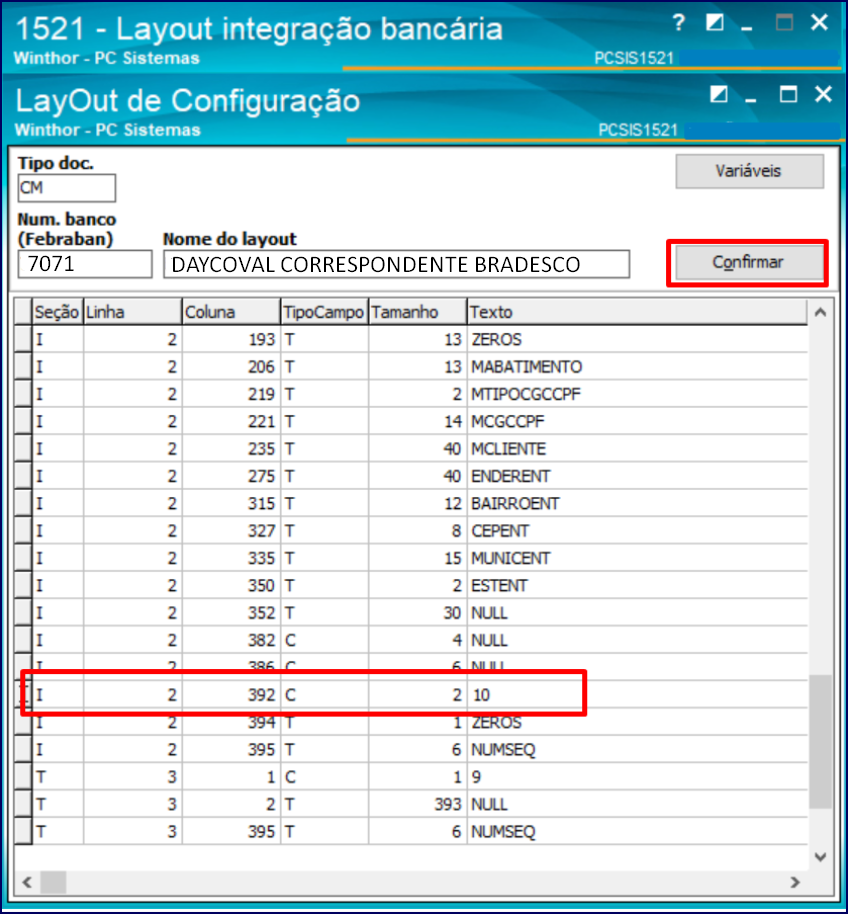The image size is (848, 914).
Task: Click the up arrow of the vertical scrollbar
Action: (x=820, y=312)
